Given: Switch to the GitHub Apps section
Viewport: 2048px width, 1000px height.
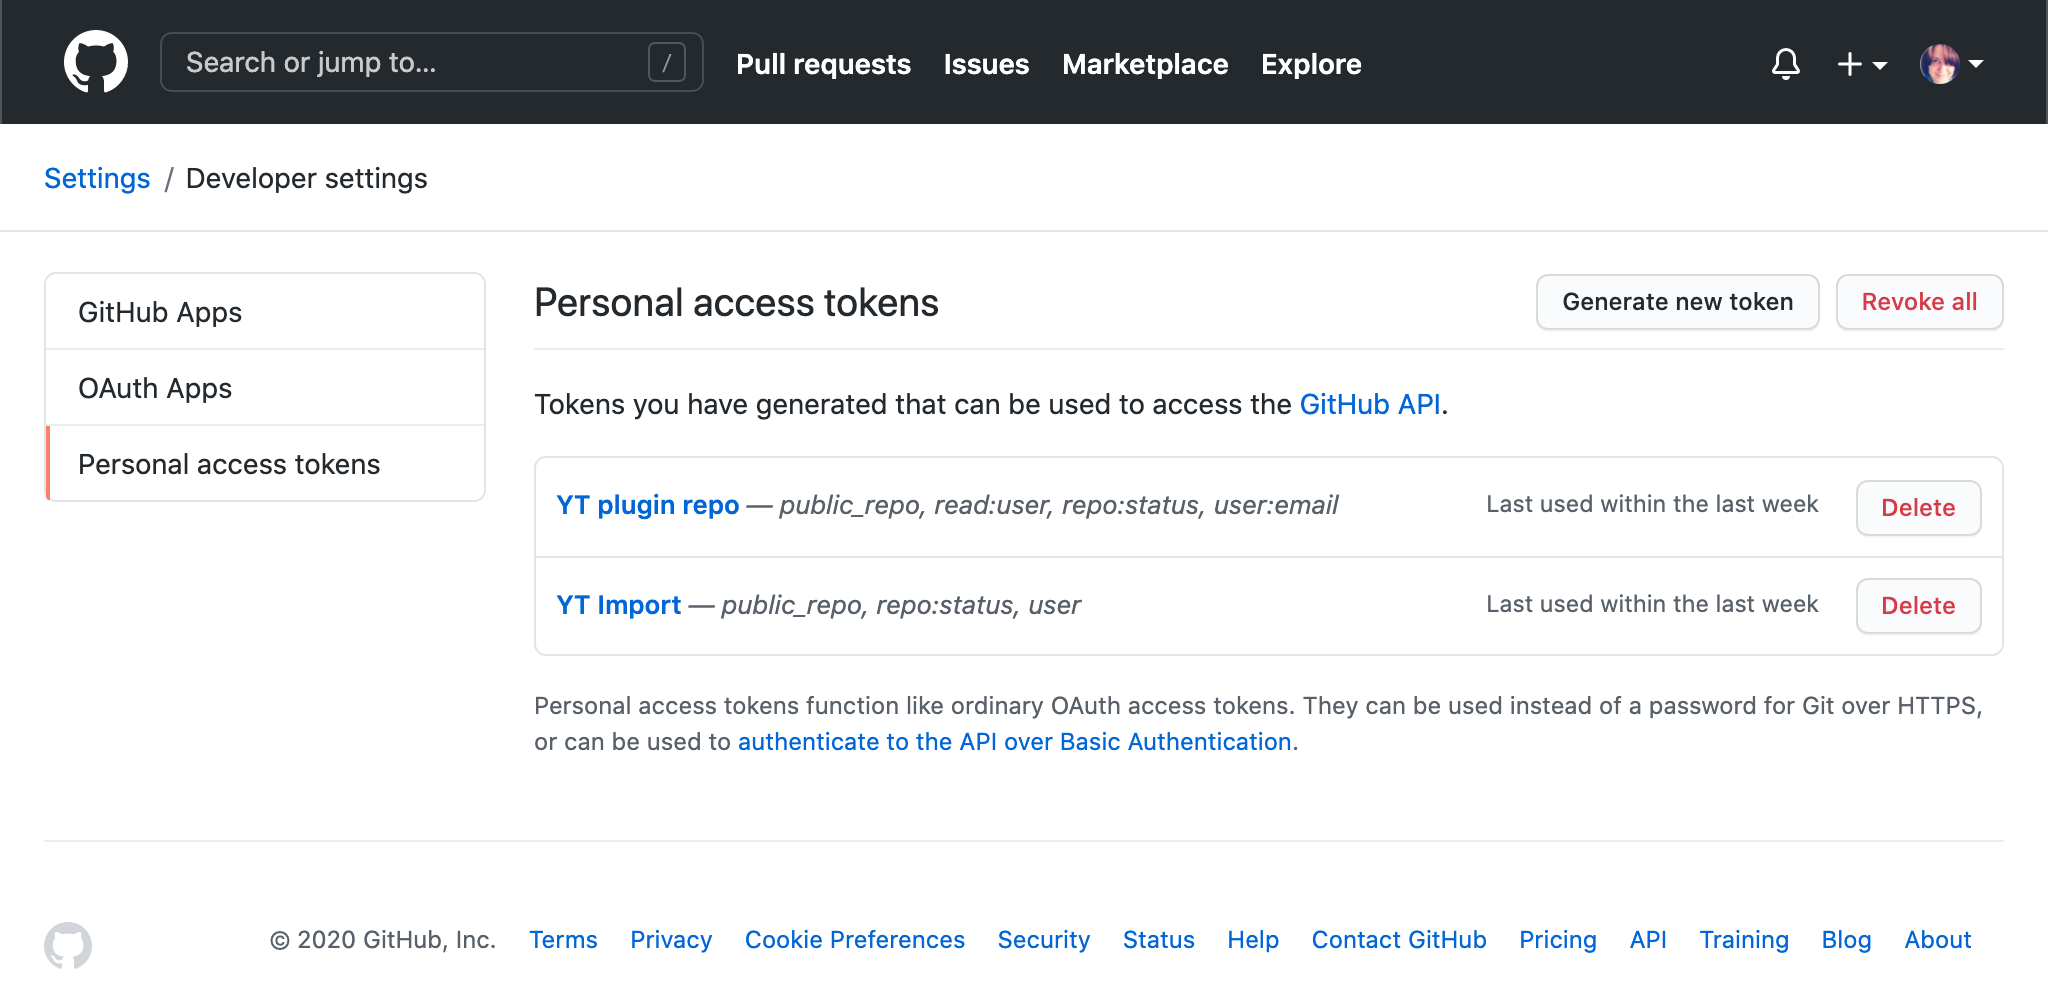Looking at the screenshot, I should (x=160, y=311).
